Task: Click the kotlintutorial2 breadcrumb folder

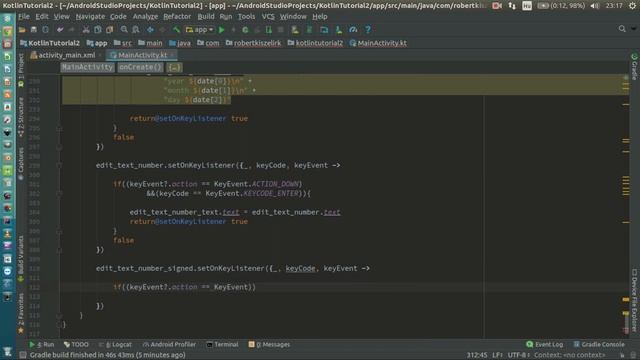Action: [x=315, y=43]
